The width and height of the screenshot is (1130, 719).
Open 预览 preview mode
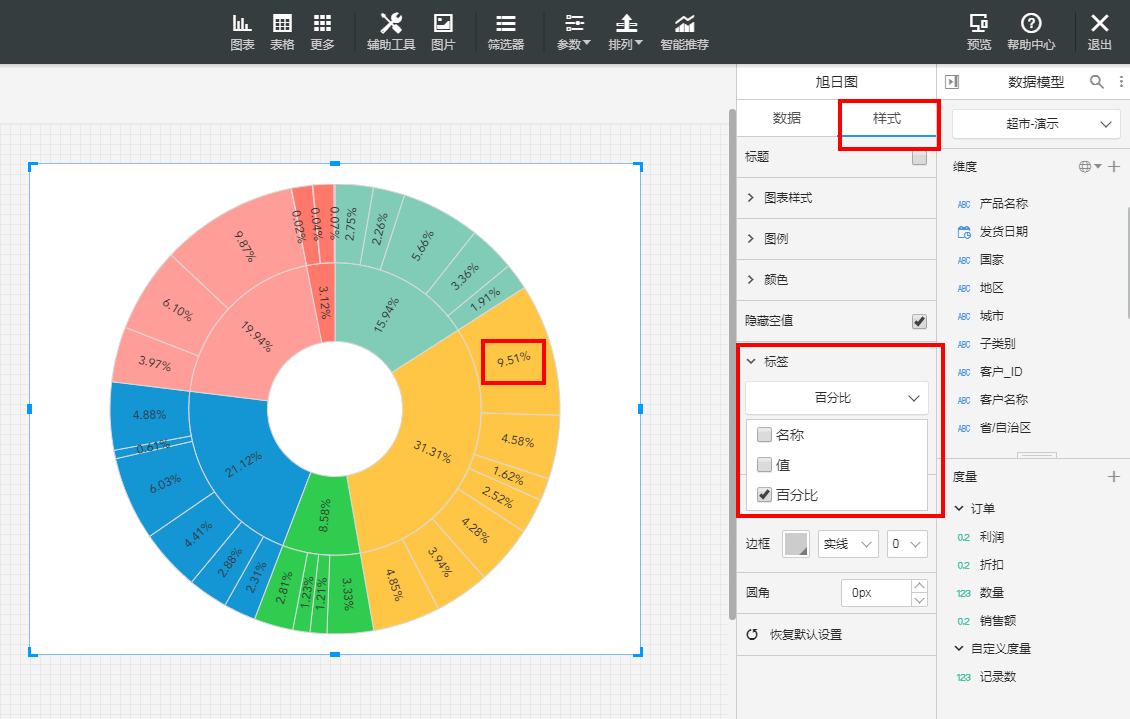(x=979, y=32)
